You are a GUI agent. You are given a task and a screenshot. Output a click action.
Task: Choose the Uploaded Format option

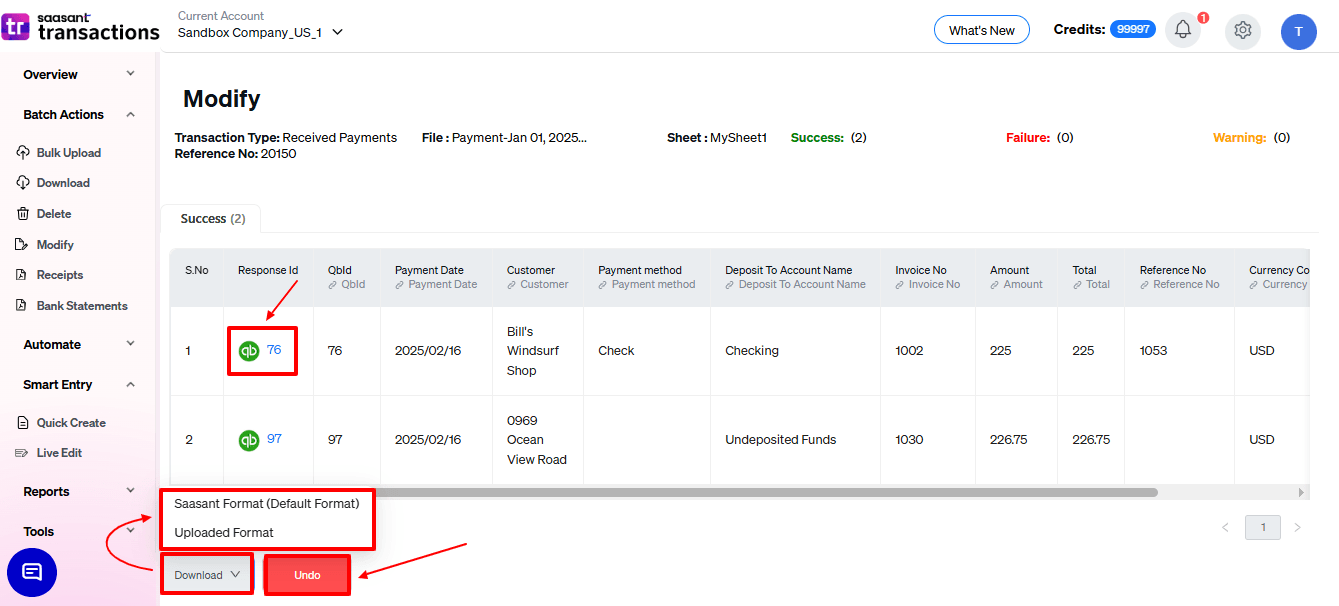[x=224, y=533]
